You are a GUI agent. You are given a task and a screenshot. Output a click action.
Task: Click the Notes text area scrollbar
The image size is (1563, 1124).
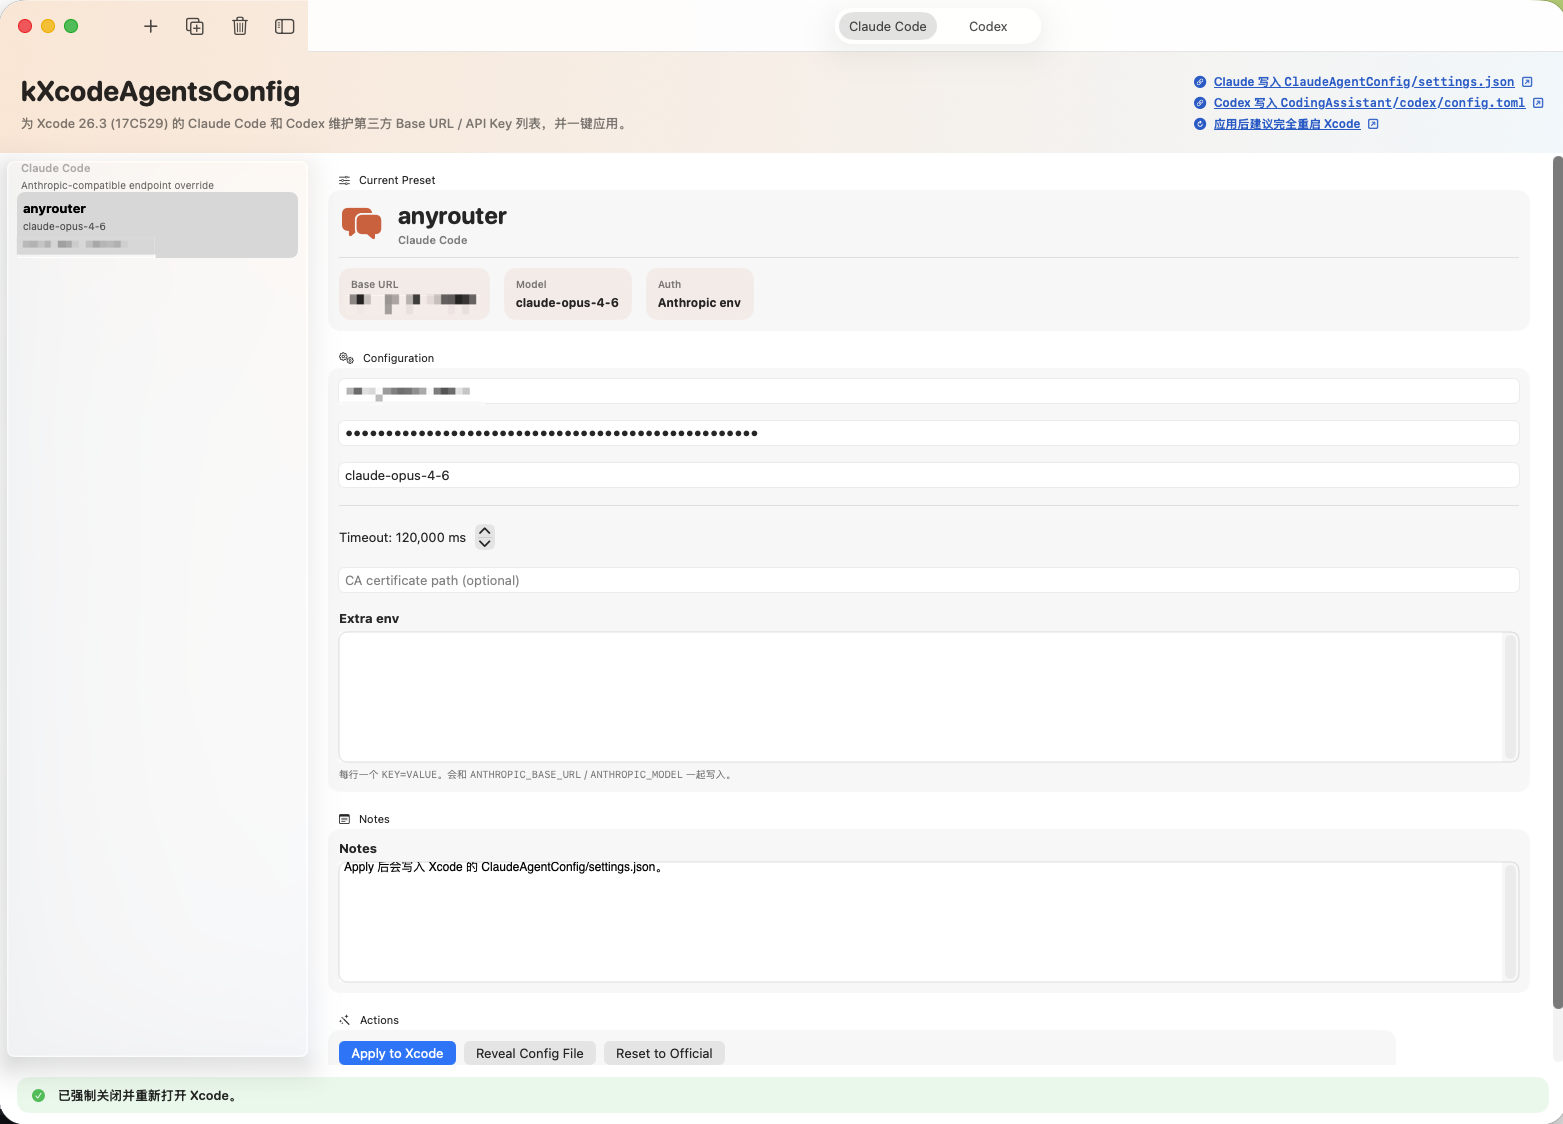(x=1511, y=921)
